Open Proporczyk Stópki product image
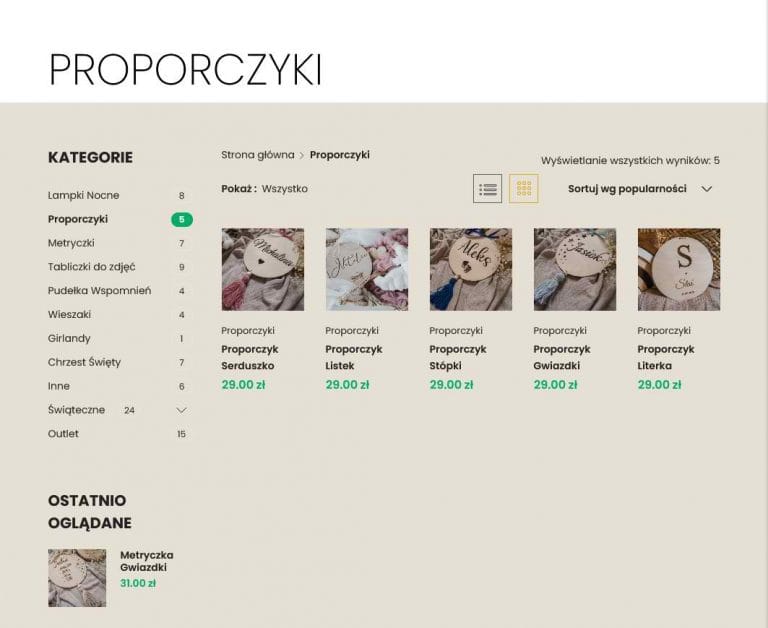Image resolution: width=768 pixels, height=628 pixels. click(x=471, y=269)
